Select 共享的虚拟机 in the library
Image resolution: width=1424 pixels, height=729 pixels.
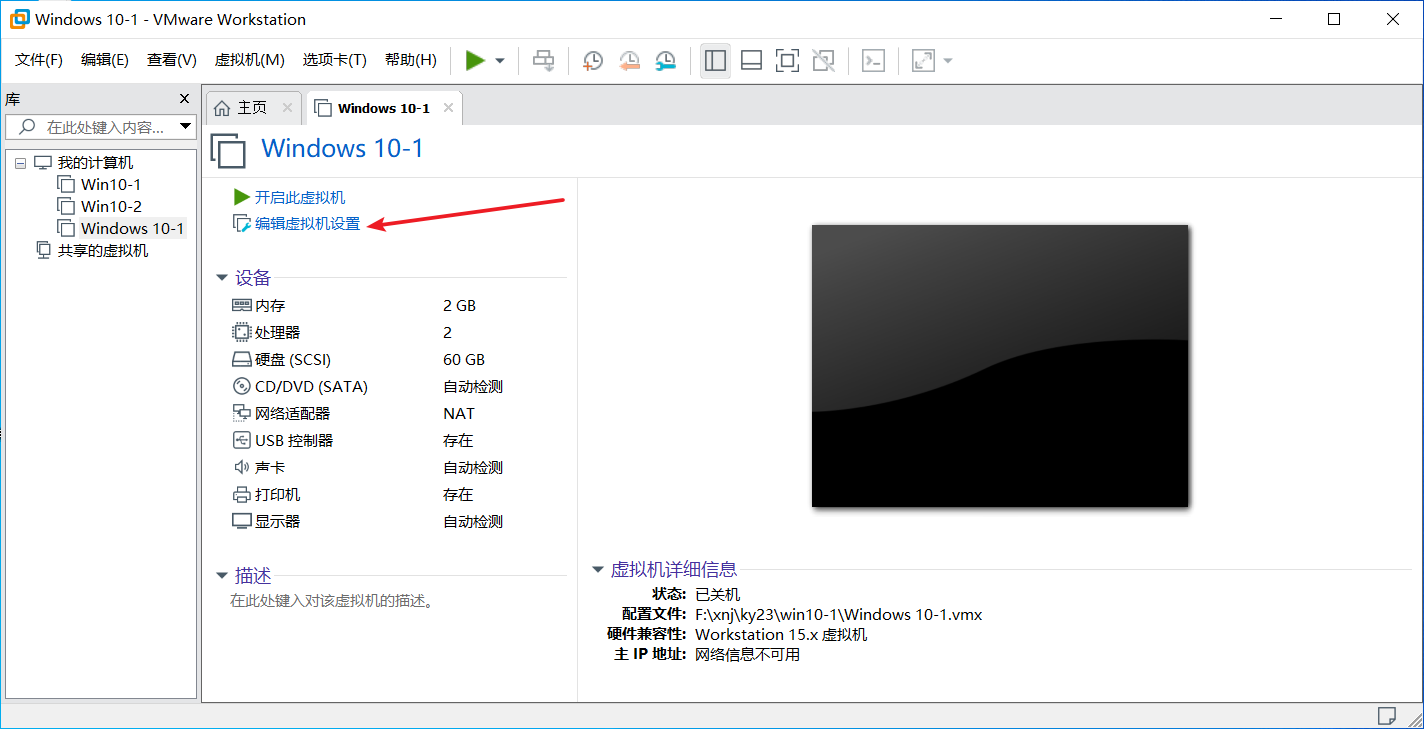point(103,250)
